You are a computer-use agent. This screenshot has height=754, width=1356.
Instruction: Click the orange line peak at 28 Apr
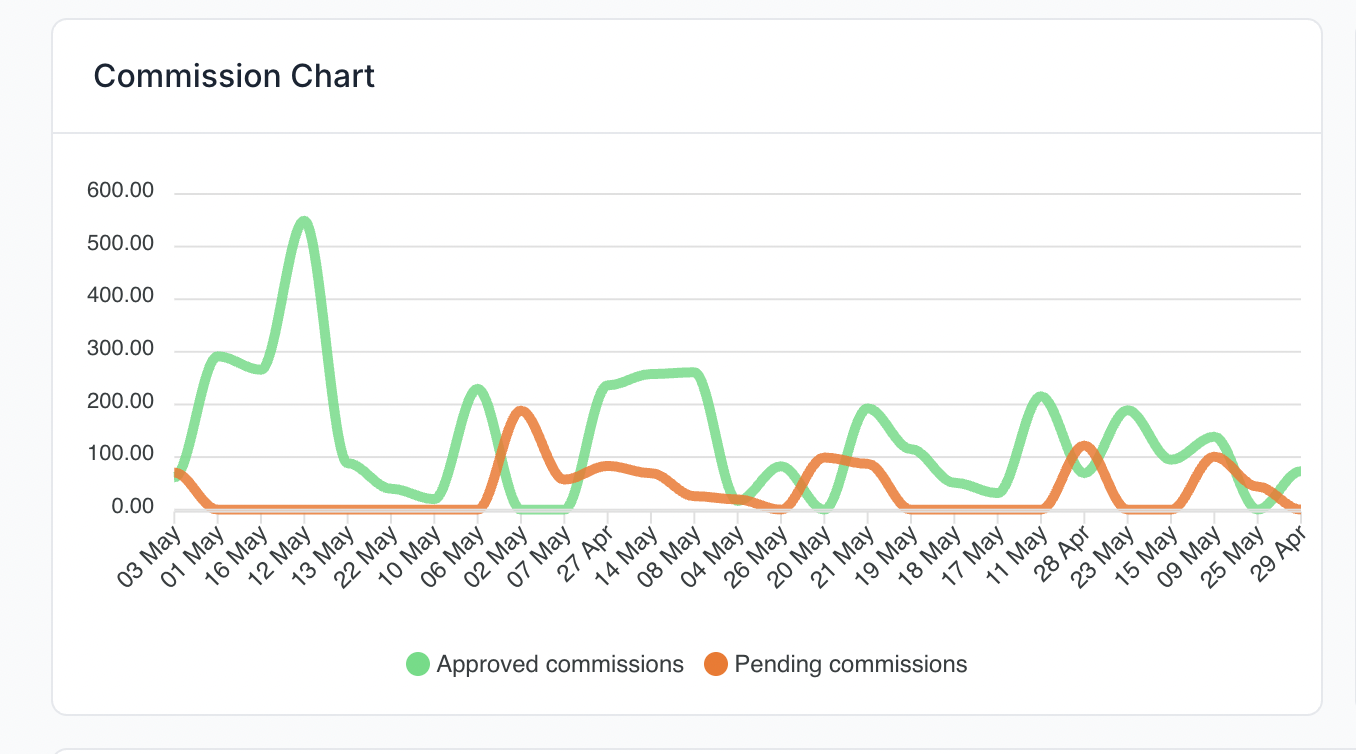[1085, 446]
